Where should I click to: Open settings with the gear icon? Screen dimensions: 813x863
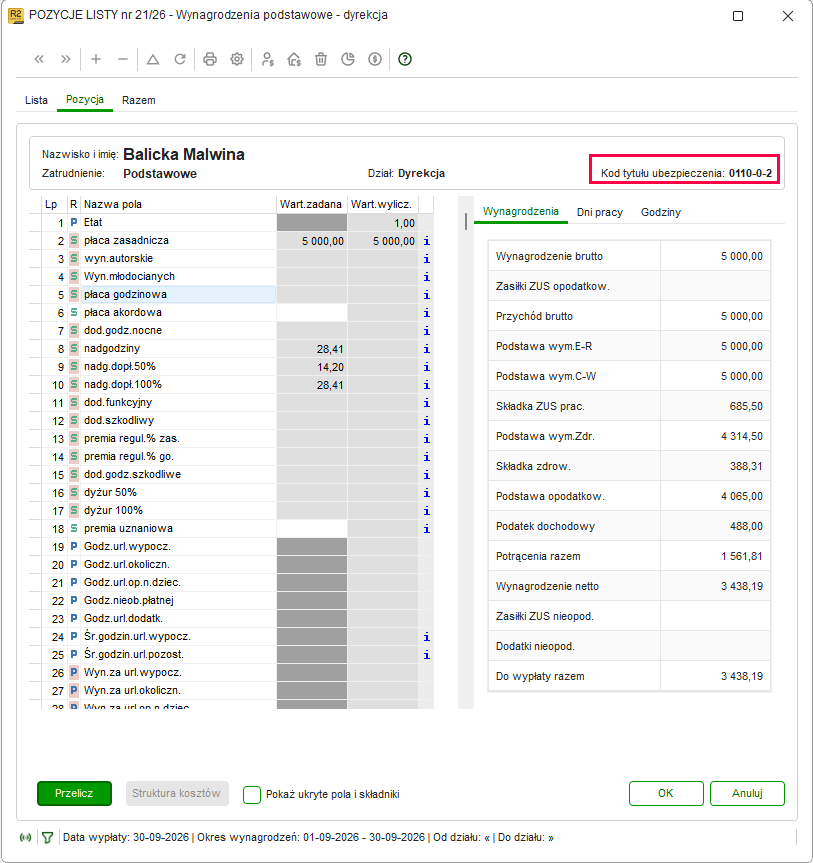click(237, 59)
